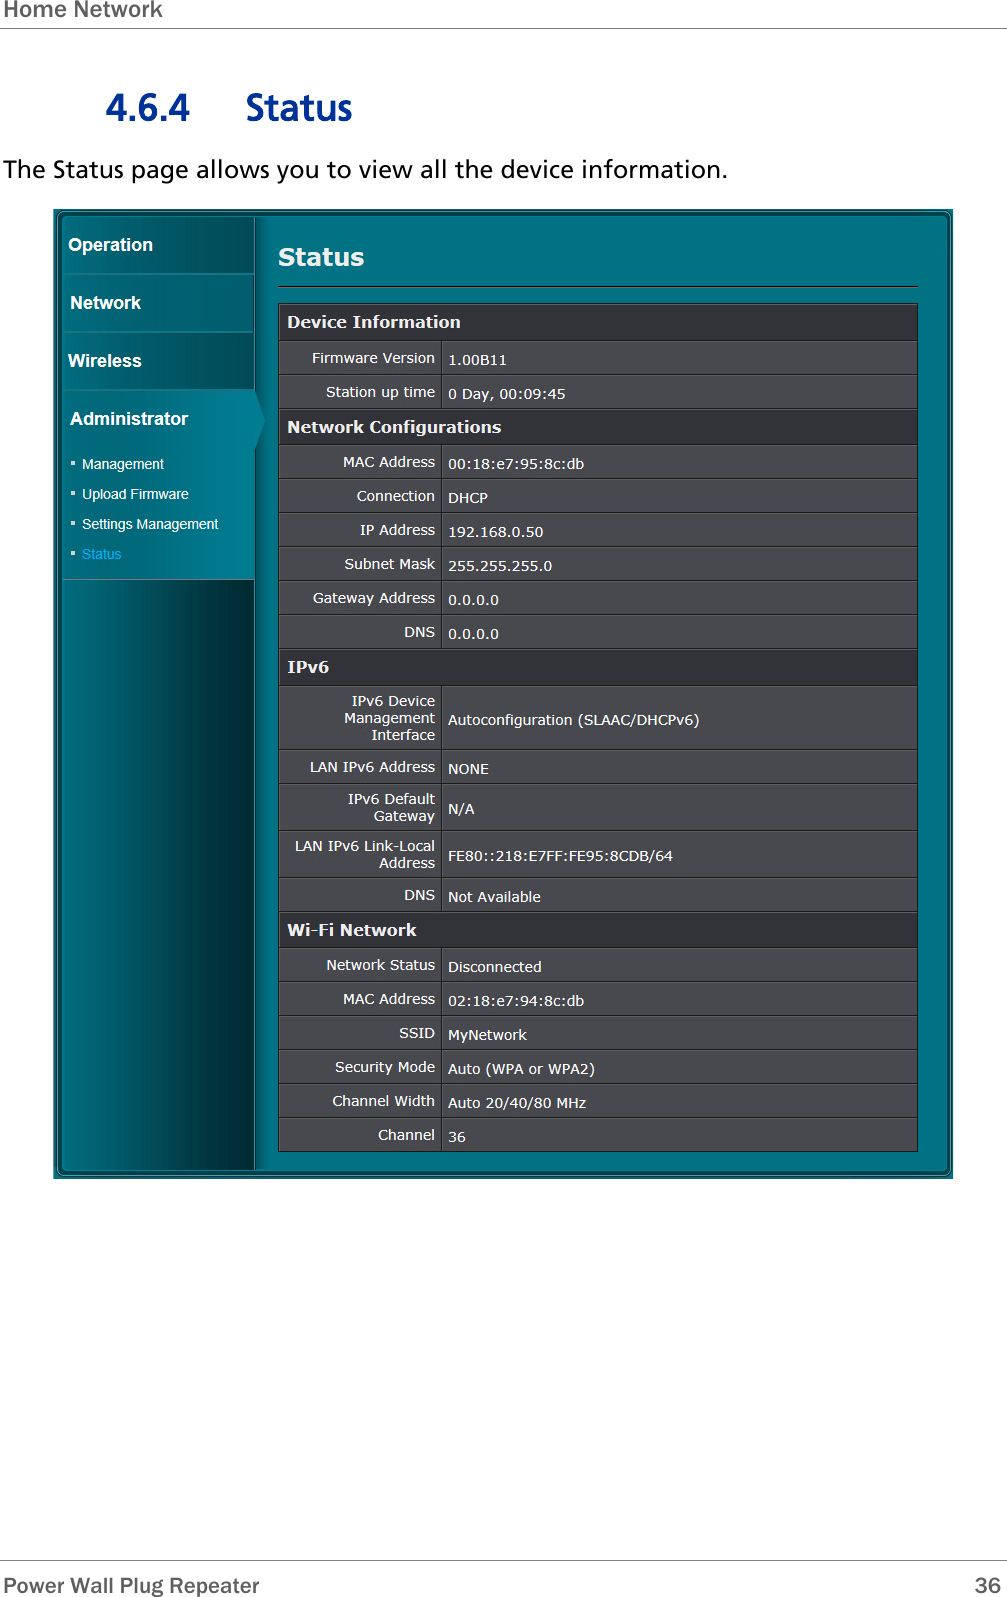Click the IP Address value 192.168.0.50

(495, 532)
